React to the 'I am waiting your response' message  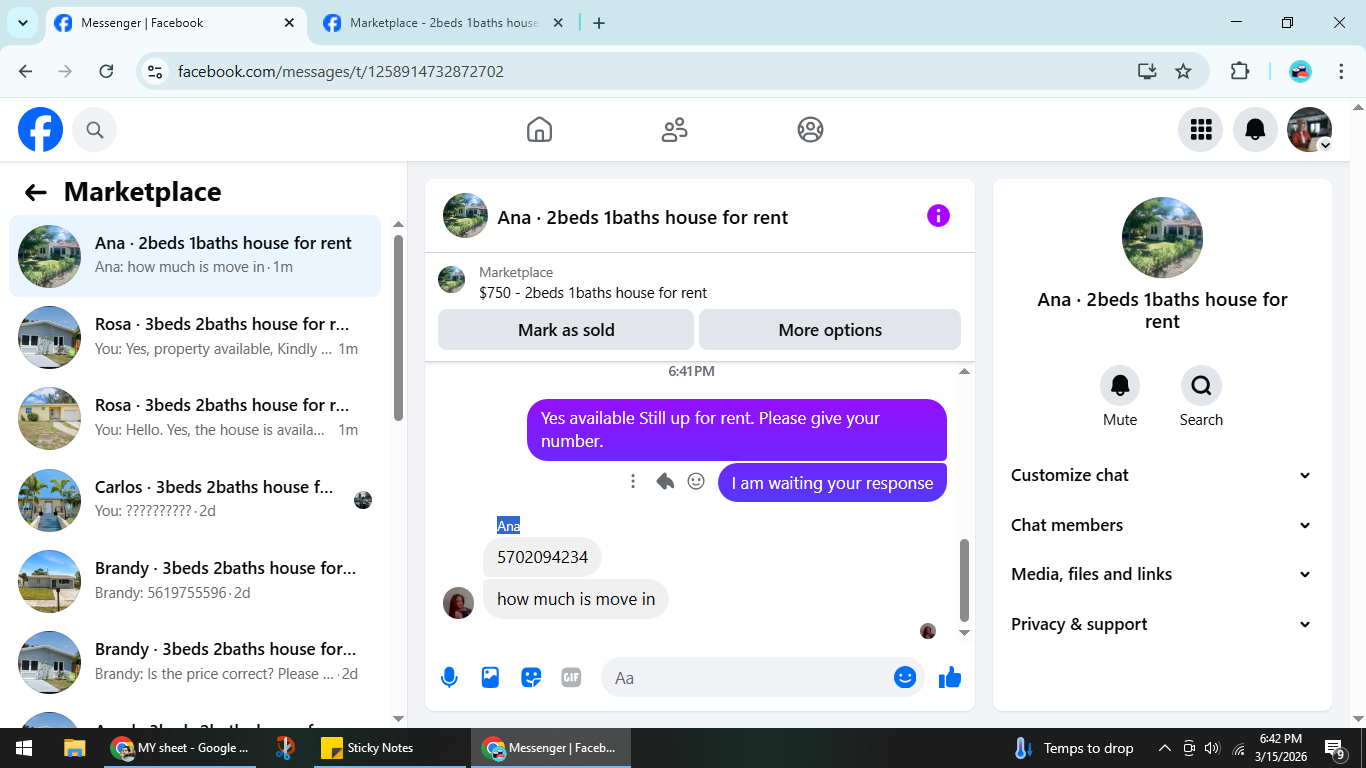pos(696,482)
